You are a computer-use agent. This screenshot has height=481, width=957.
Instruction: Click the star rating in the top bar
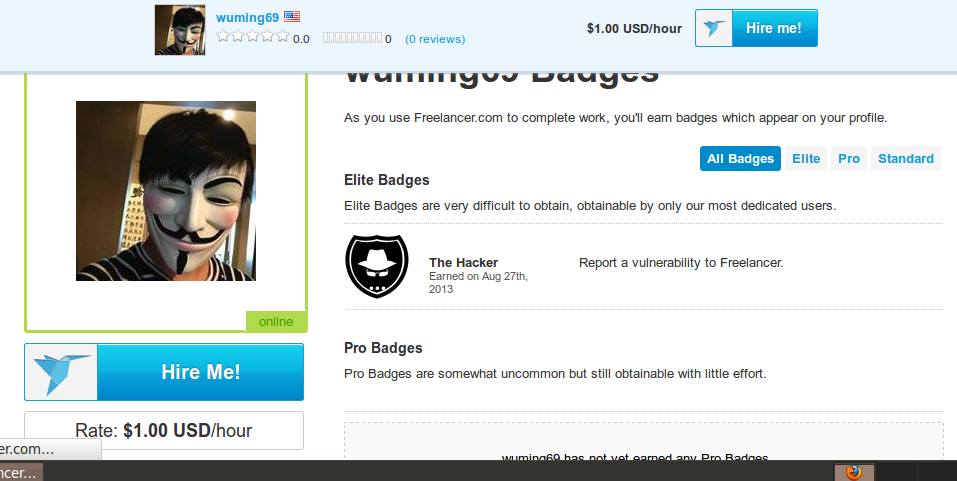pyautogui.click(x=253, y=36)
